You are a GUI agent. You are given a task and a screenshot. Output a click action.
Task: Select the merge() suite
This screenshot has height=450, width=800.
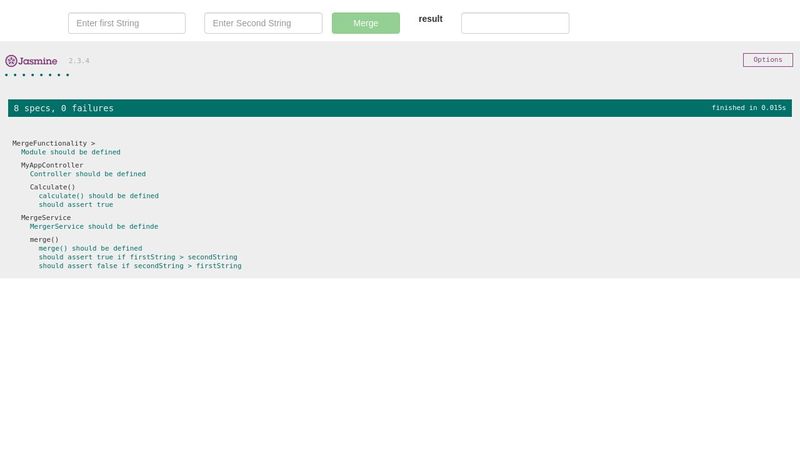tap(44, 239)
